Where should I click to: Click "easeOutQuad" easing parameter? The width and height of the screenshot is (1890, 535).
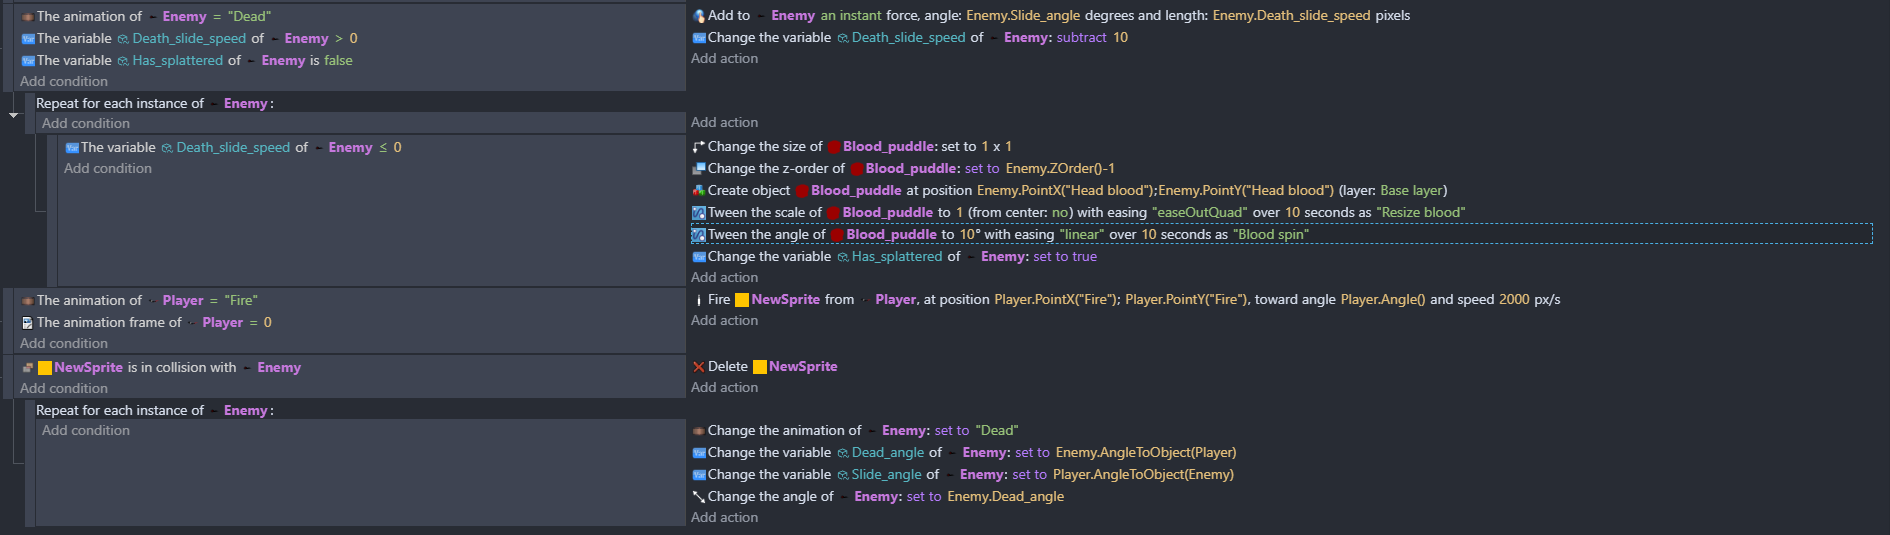coord(1199,213)
